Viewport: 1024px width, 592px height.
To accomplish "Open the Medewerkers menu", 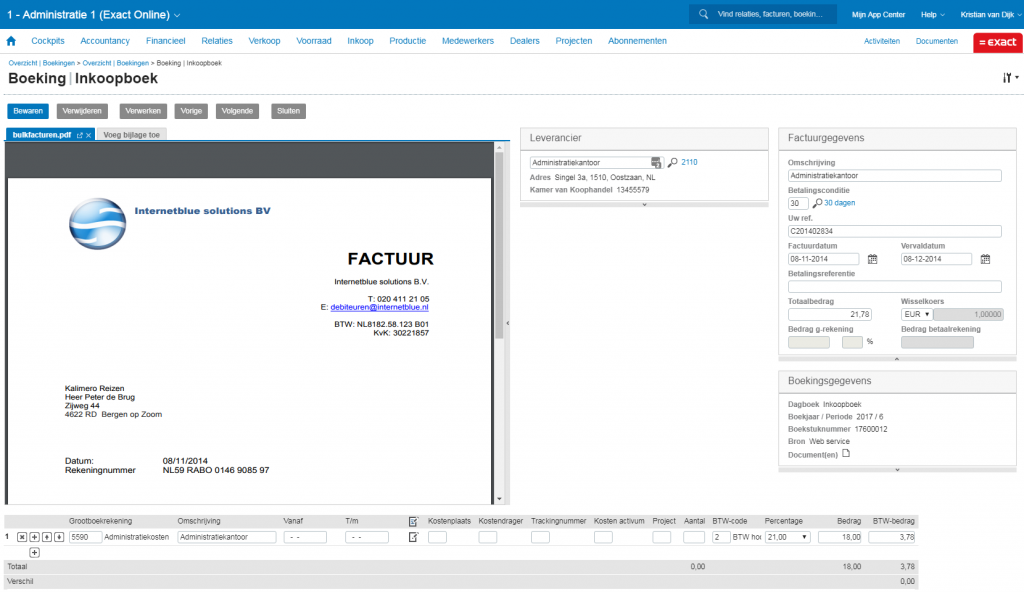I will (468, 41).
